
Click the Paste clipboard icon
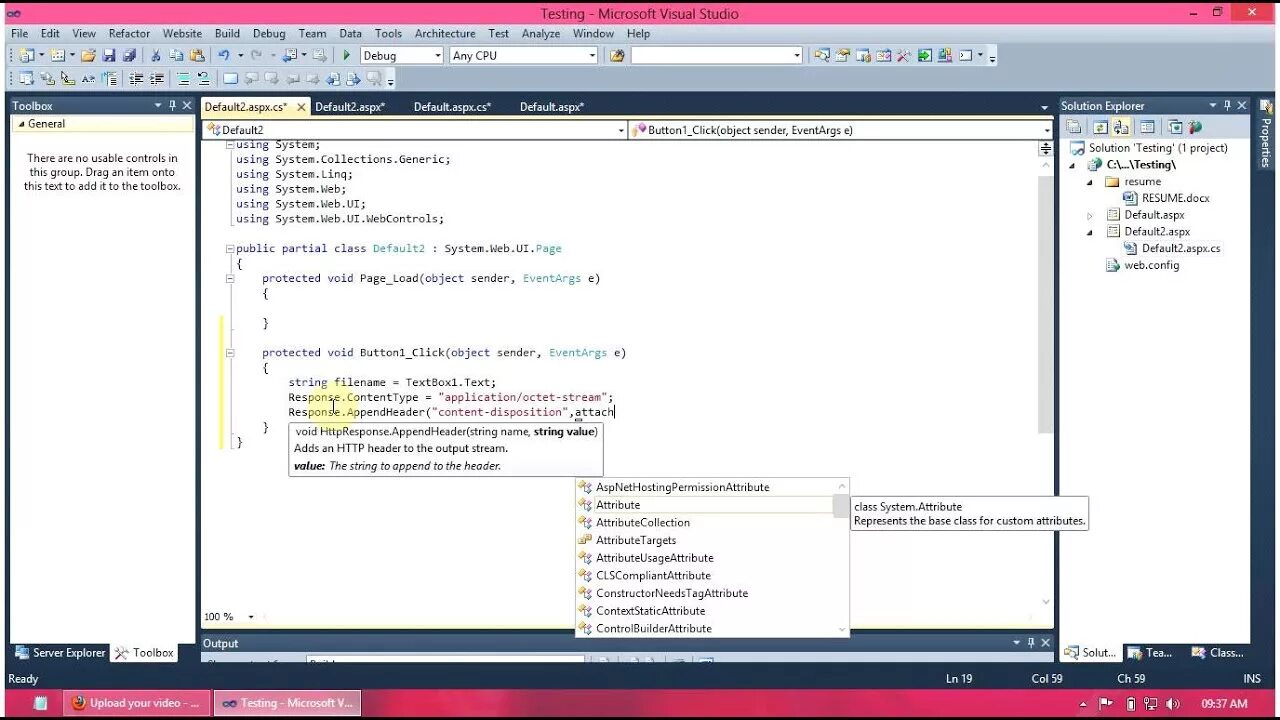point(197,56)
